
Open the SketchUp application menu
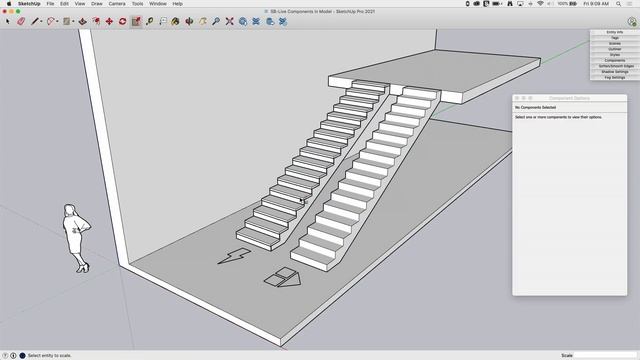pos(29,4)
